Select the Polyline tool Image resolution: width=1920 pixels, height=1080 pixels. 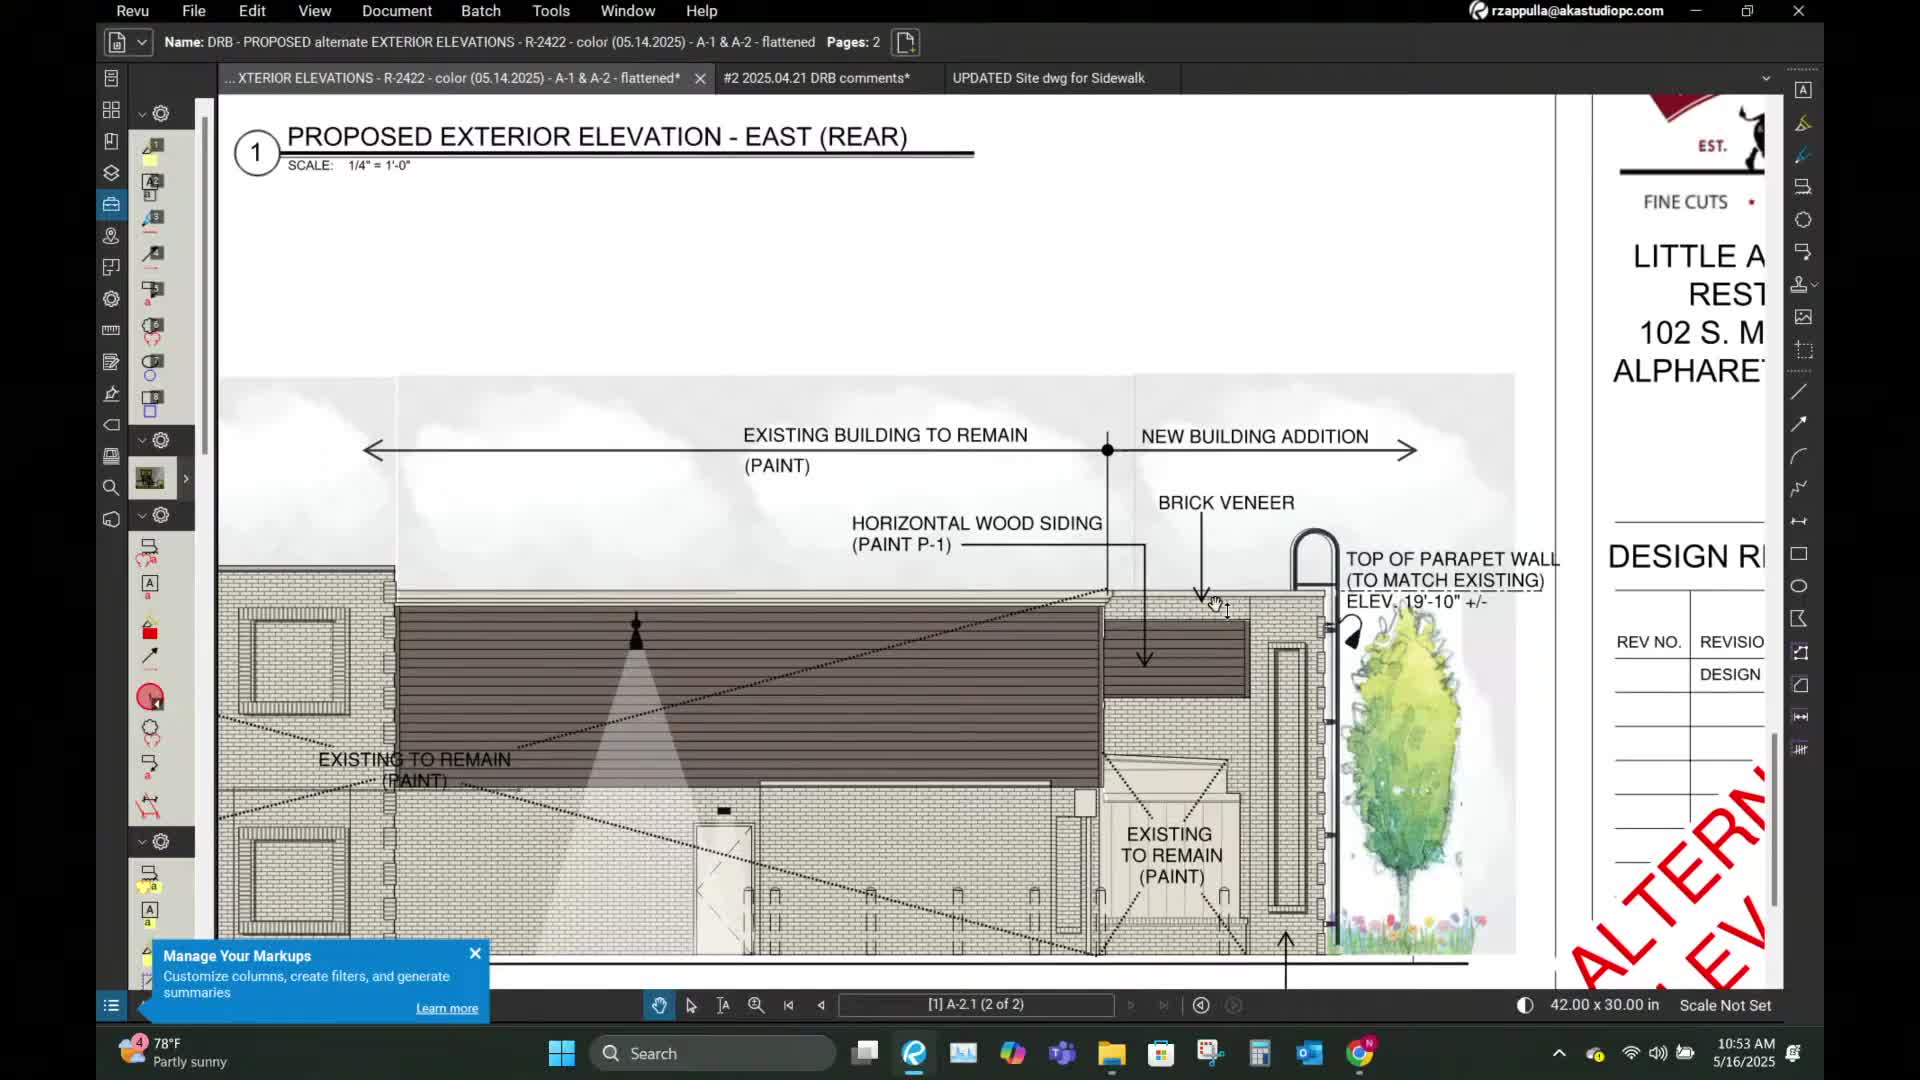pos(1799,488)
